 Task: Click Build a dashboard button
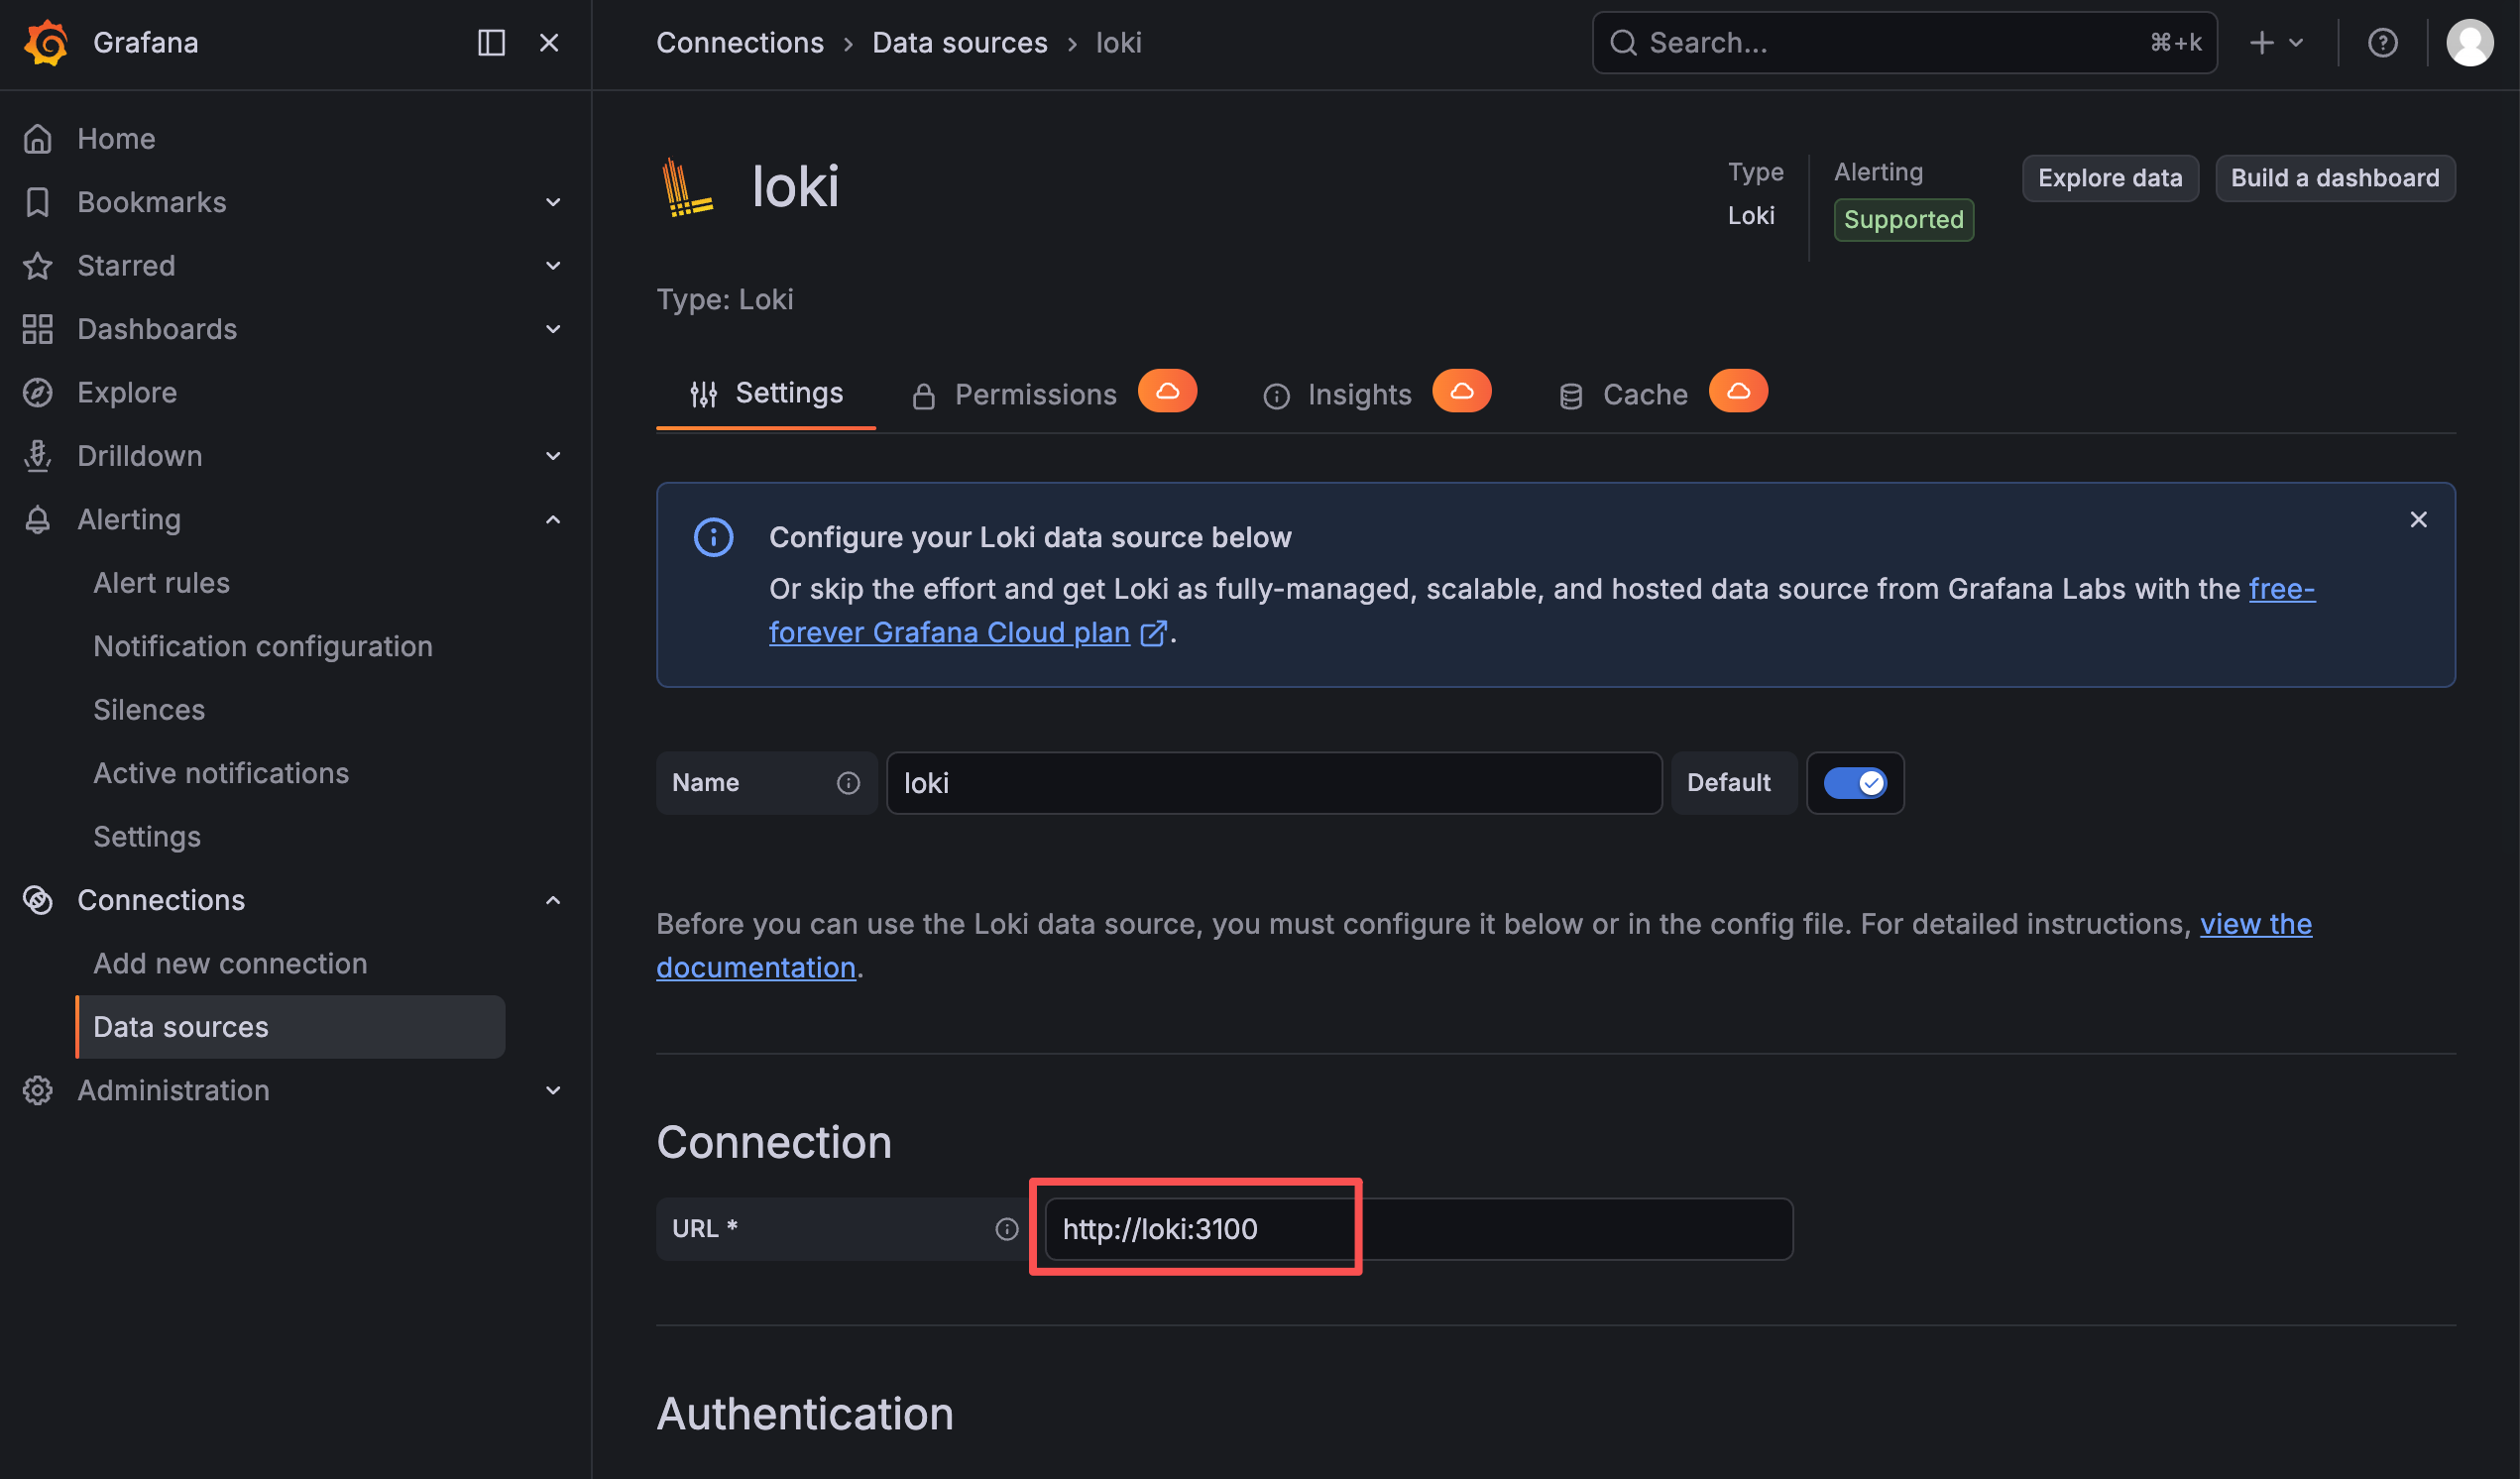pyautogui.click(x=2334, y=178)
